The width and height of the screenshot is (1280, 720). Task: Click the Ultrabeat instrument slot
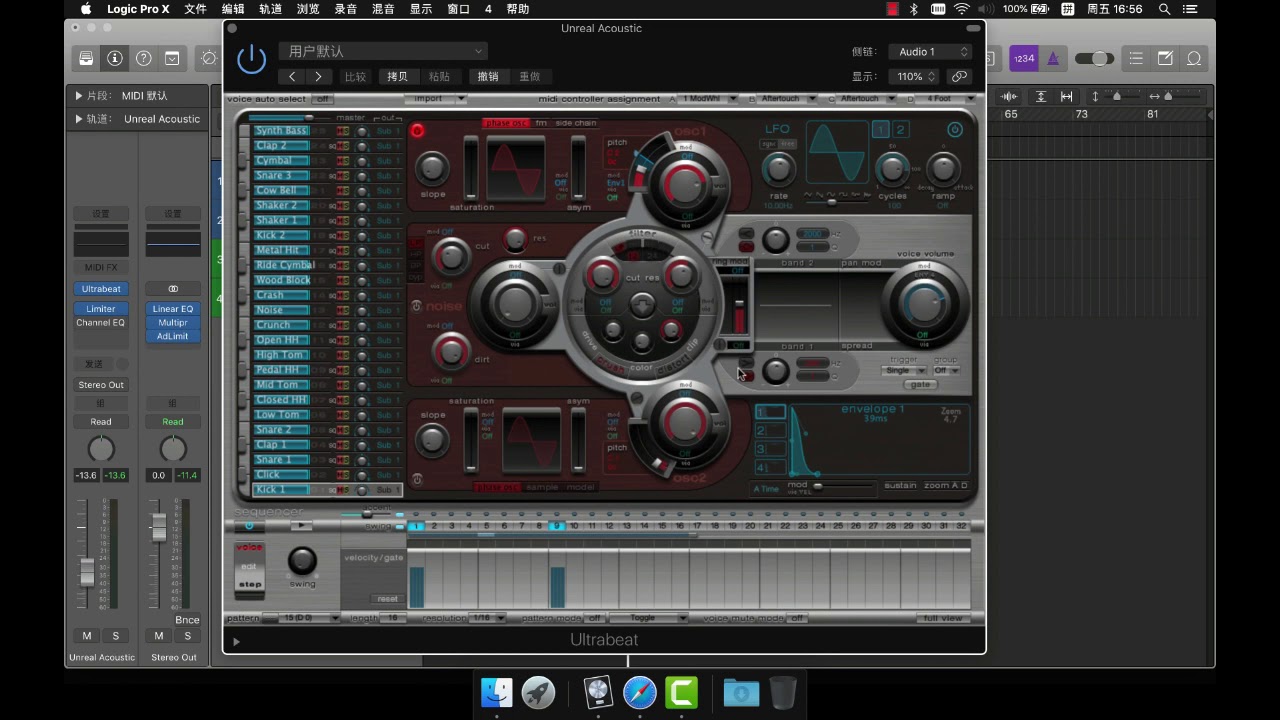[101, 289]
